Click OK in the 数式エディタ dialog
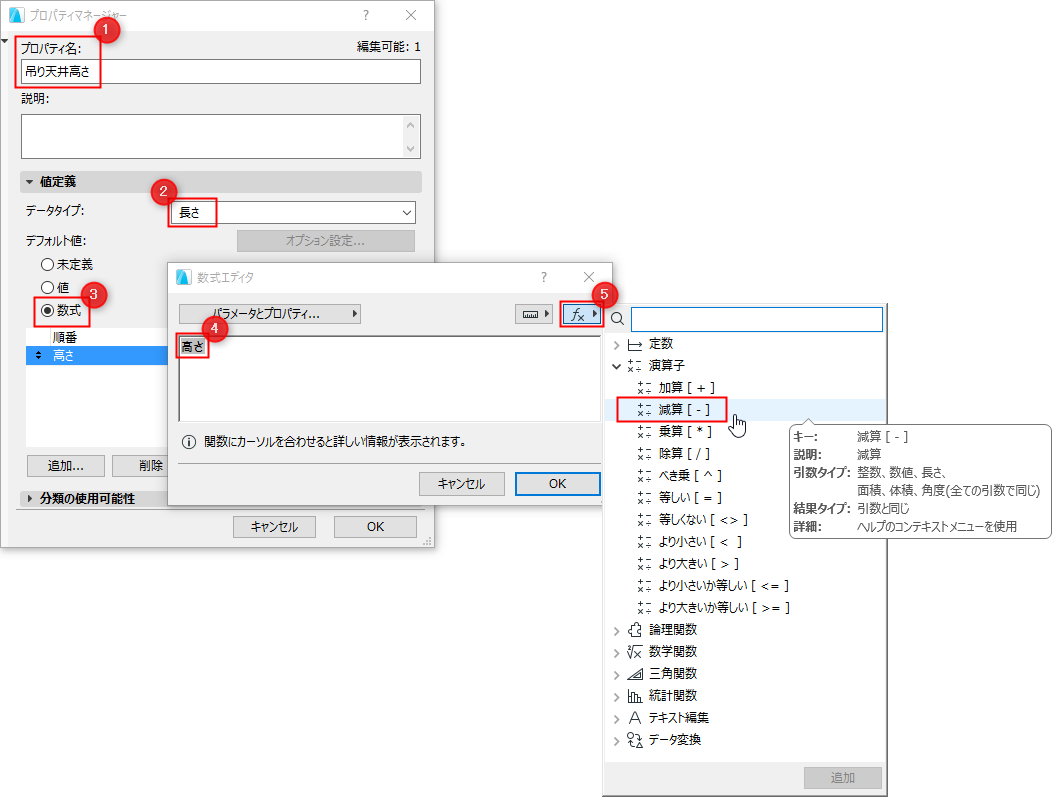1052x797 pixels. point(557,484)
